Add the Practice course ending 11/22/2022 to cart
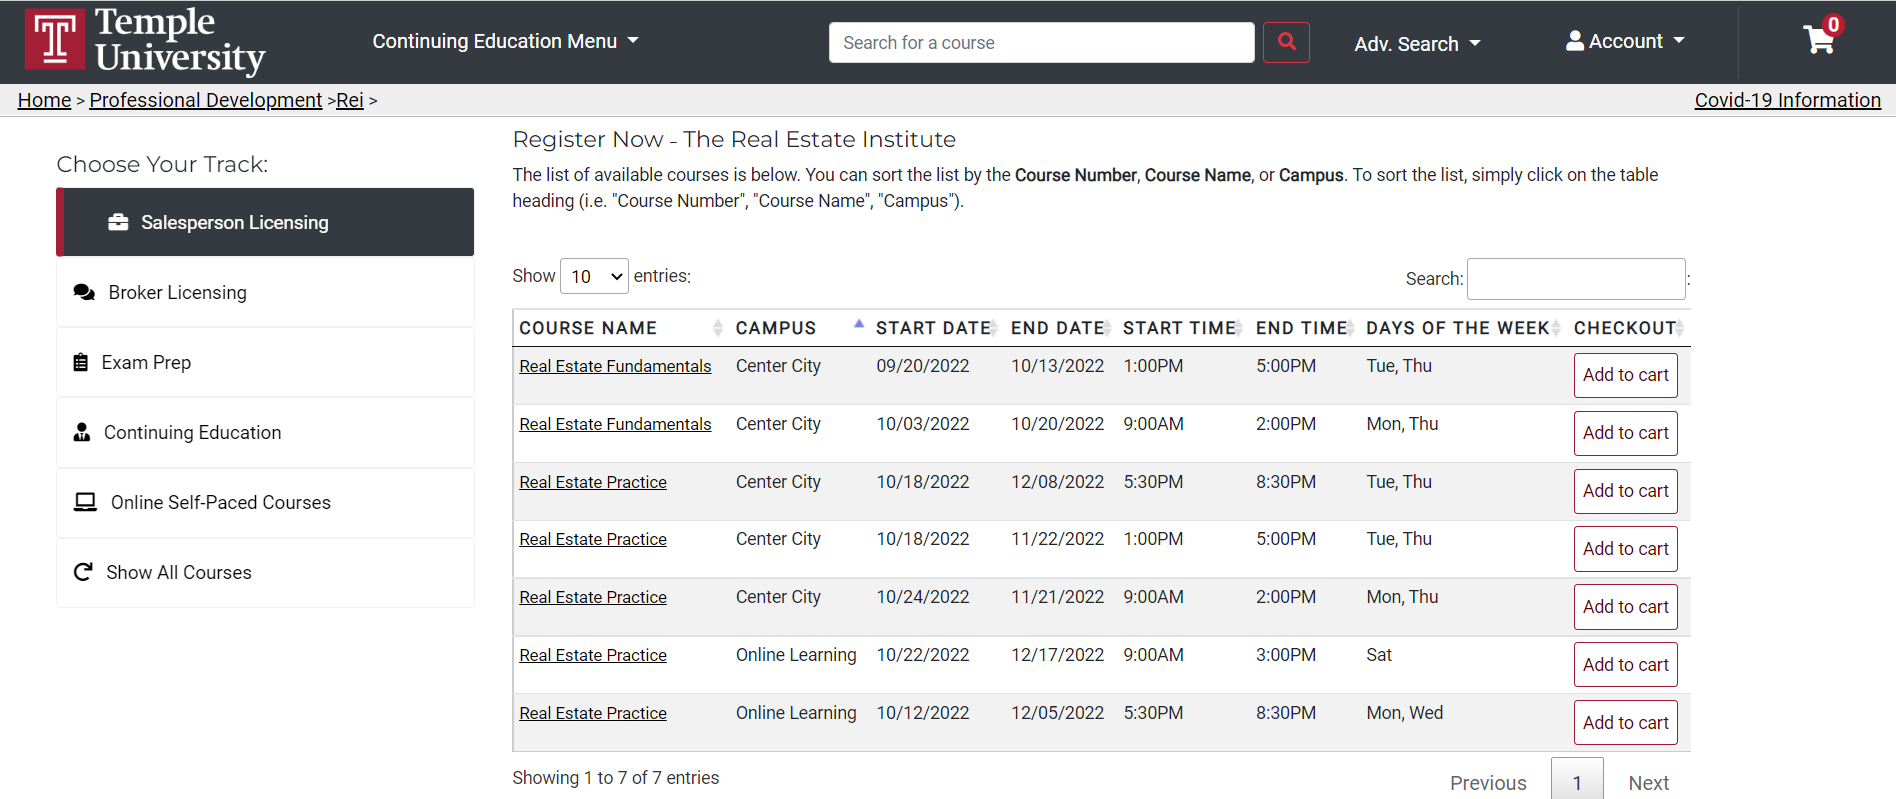1896x799 pixels. pyautogui.click(x=1625, y=549)
